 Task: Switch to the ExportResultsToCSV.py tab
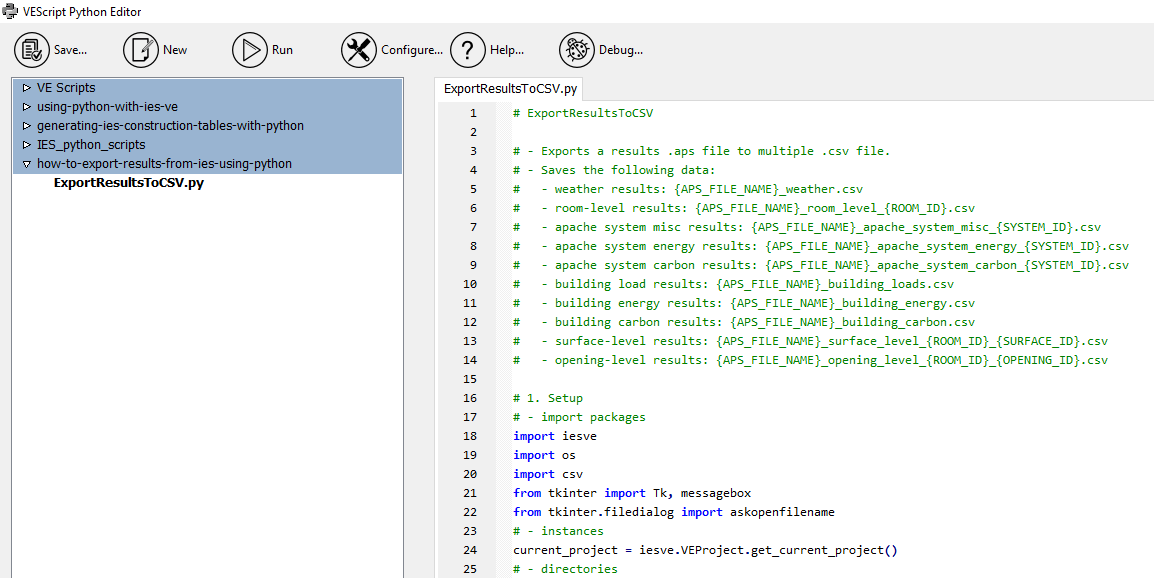click(509, 88)
